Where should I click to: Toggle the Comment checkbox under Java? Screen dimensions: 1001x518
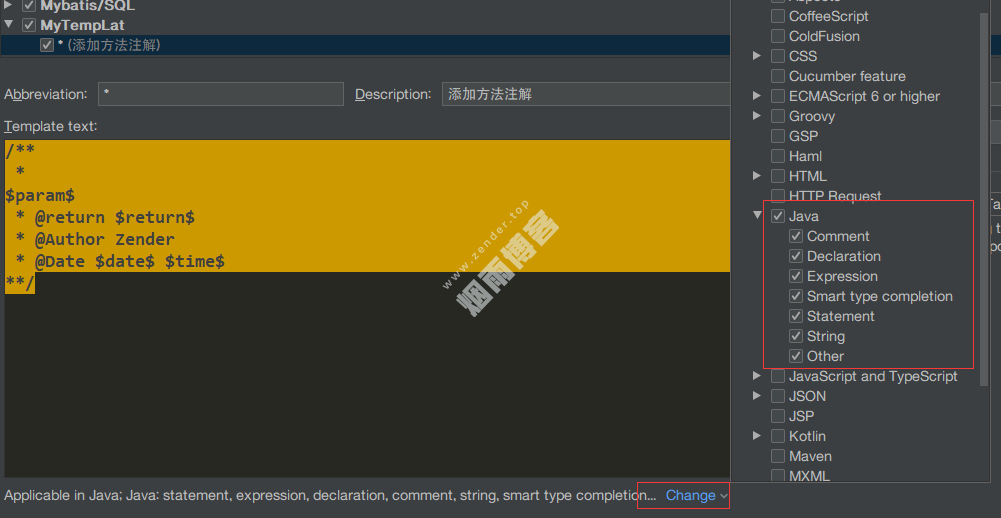click(x=796, y=236)
